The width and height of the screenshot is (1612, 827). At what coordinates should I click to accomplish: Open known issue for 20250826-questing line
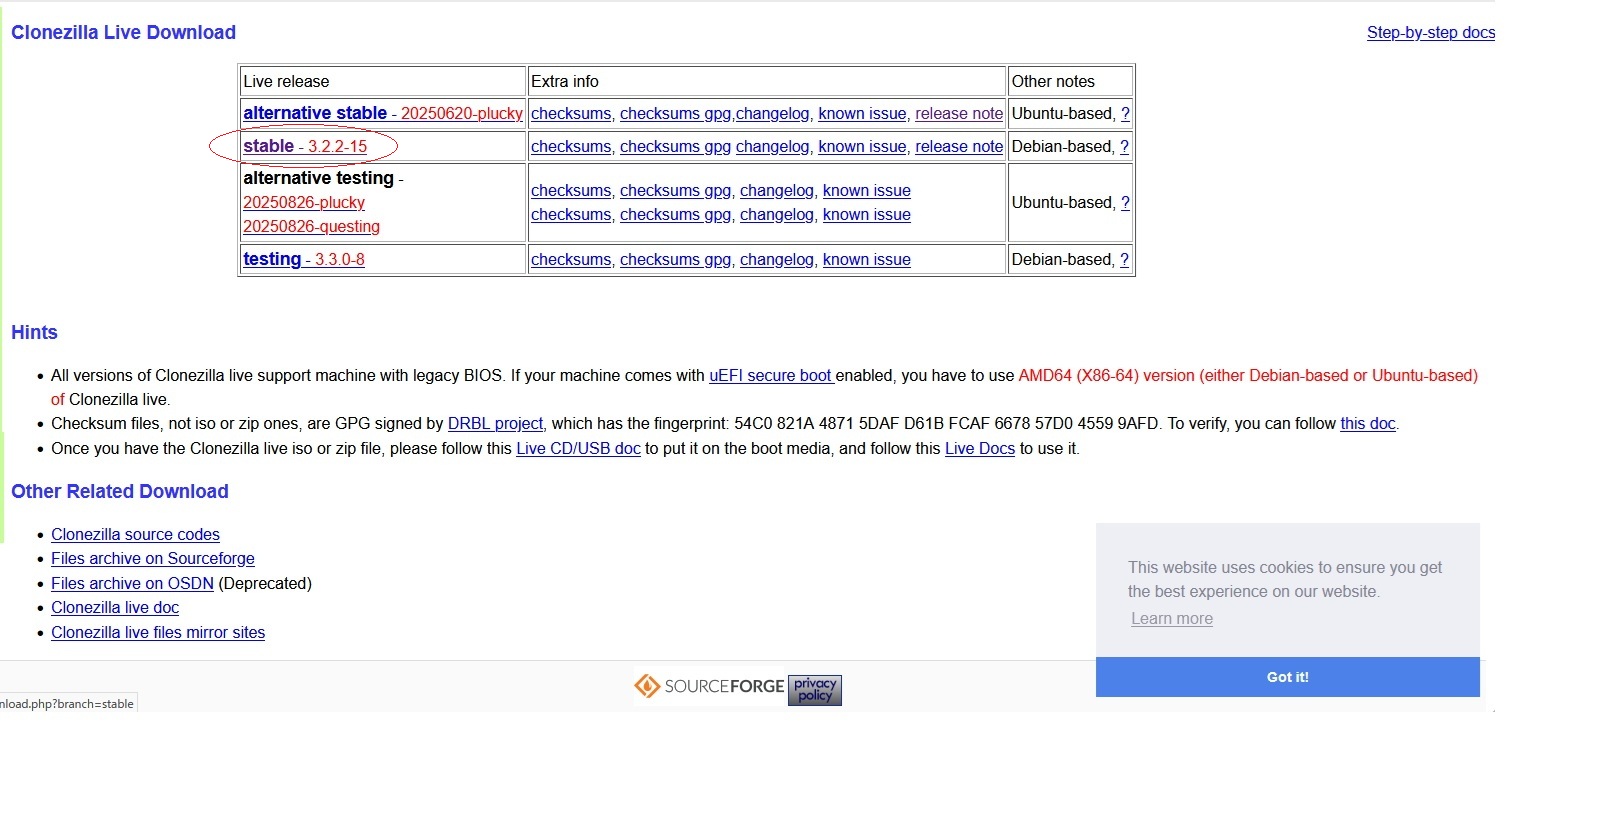click(x=867, y=215)
